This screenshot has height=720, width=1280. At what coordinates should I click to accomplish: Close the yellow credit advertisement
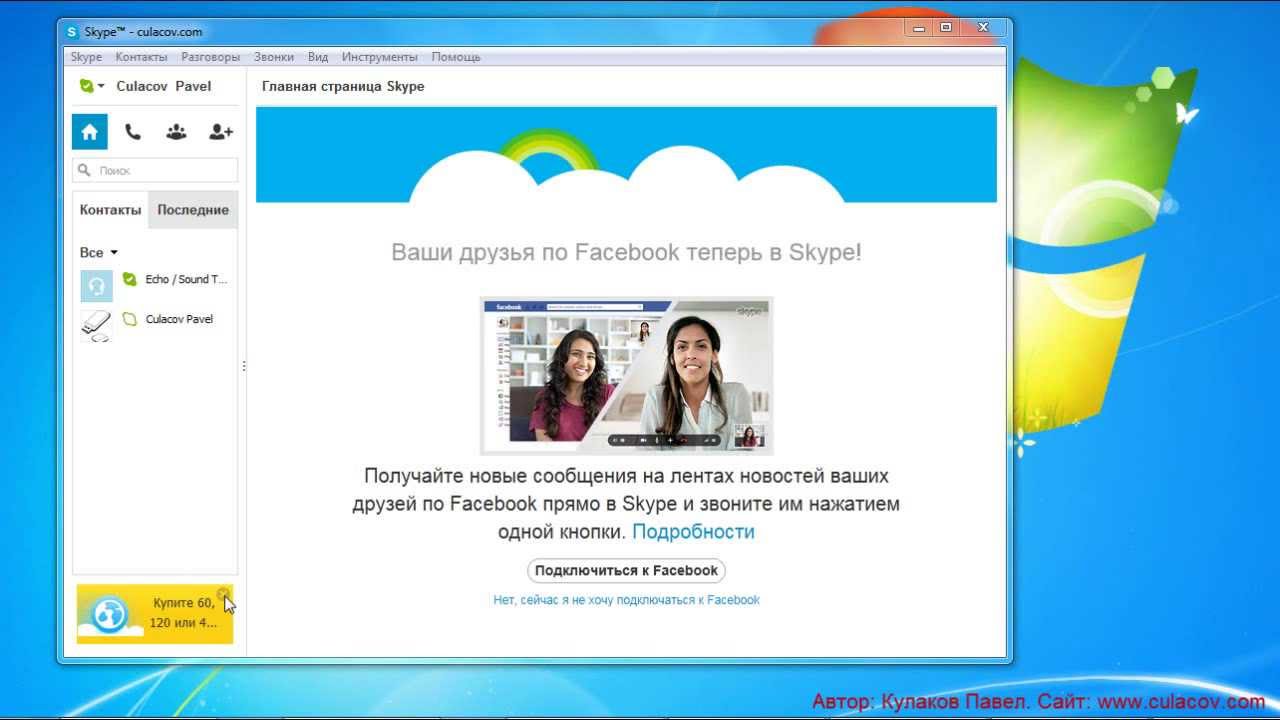[223, 594]
